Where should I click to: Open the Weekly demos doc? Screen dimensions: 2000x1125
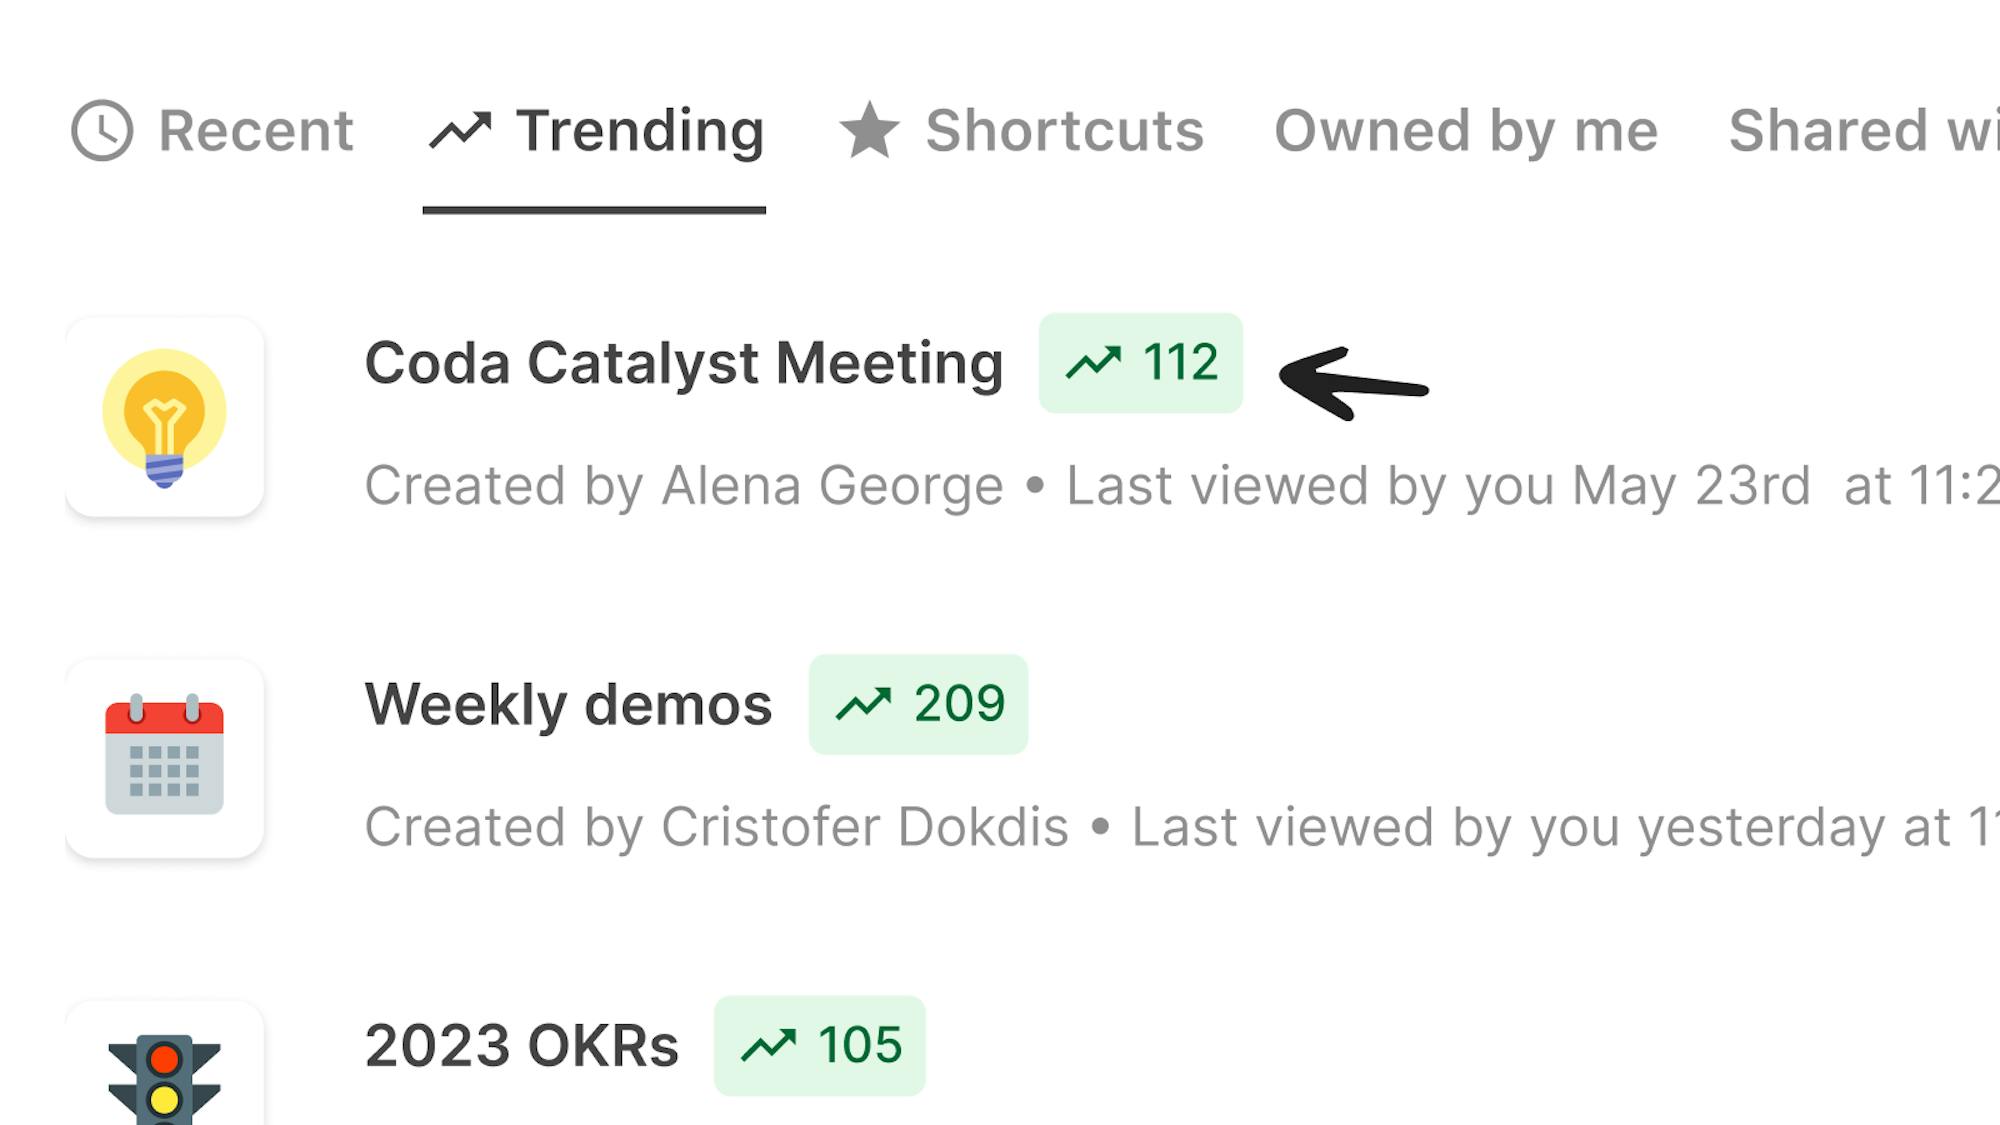click(568, 704)
